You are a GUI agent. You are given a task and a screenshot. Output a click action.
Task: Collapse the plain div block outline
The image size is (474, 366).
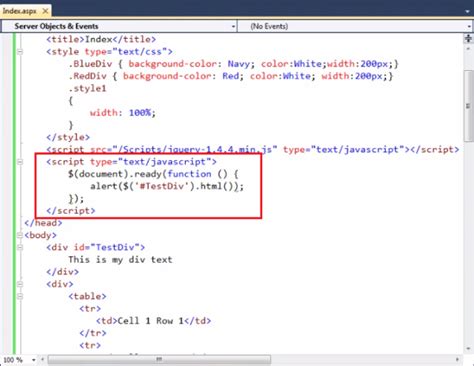[x=20, y=284]
